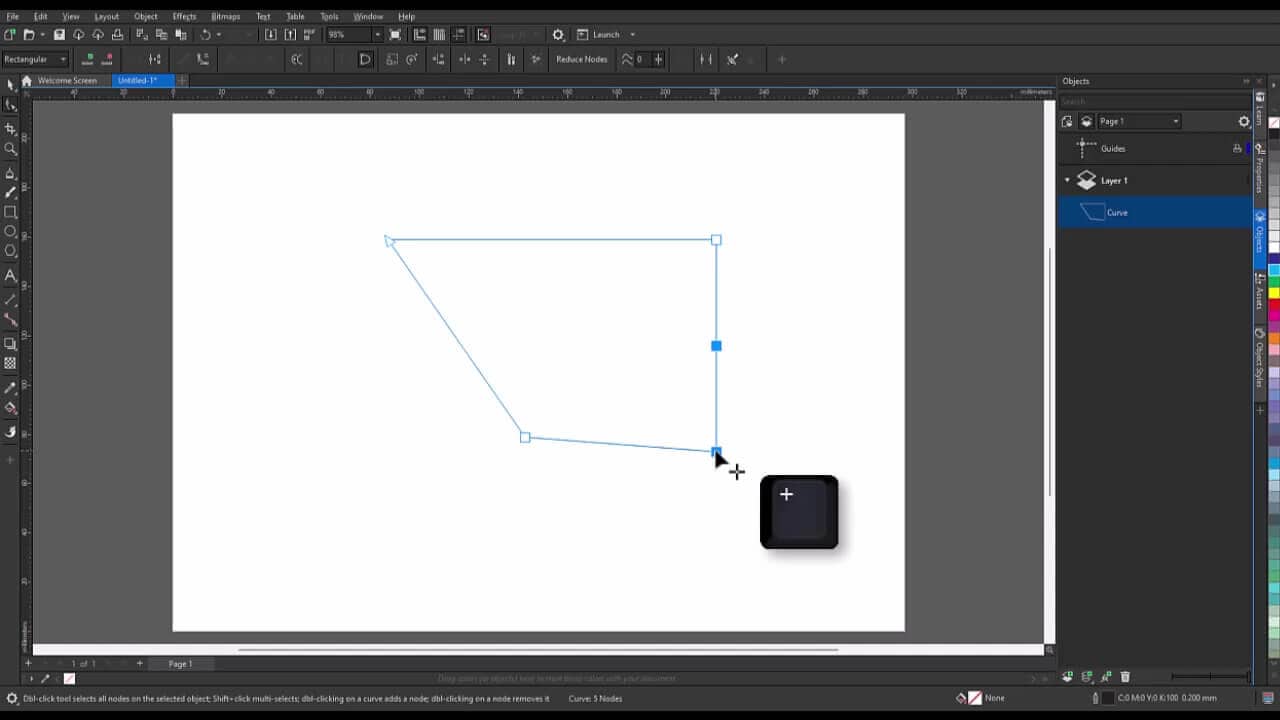Click the trash icon in Objects docker
The width and height of the screenshot is (1280, 720).
click(1125, 677)
